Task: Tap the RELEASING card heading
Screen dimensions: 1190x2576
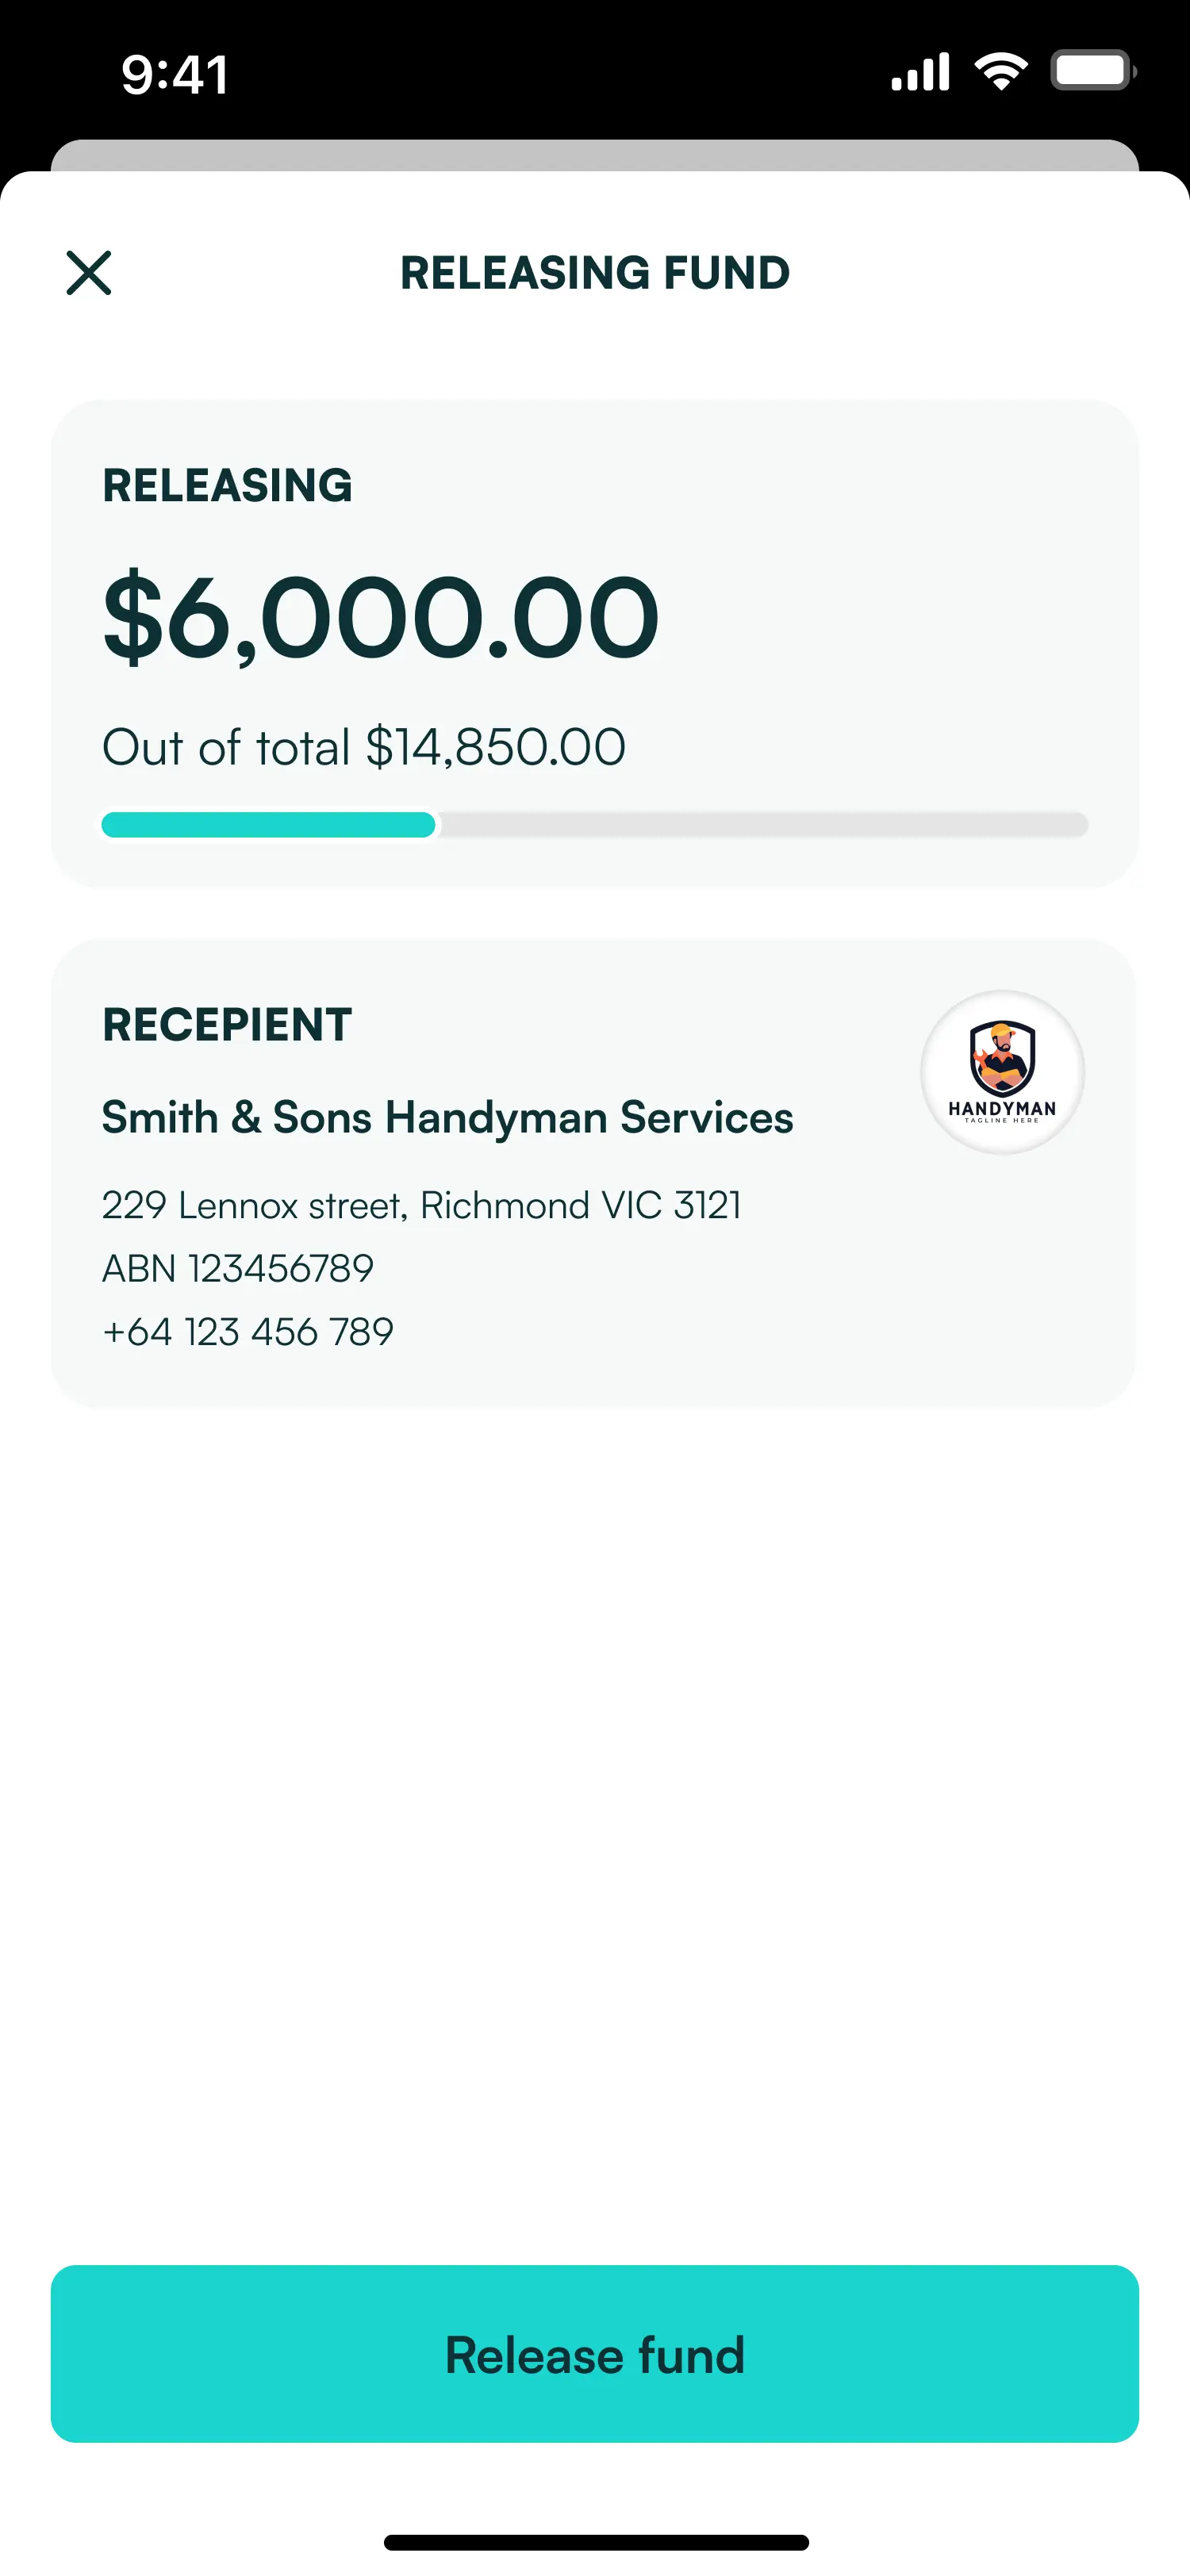Action: [227, 486]
